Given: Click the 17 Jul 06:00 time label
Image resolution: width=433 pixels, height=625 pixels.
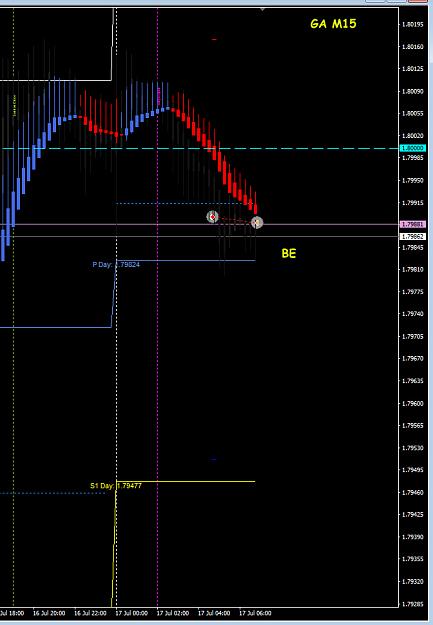Looking at the screenshot, I should coord(255,613).
